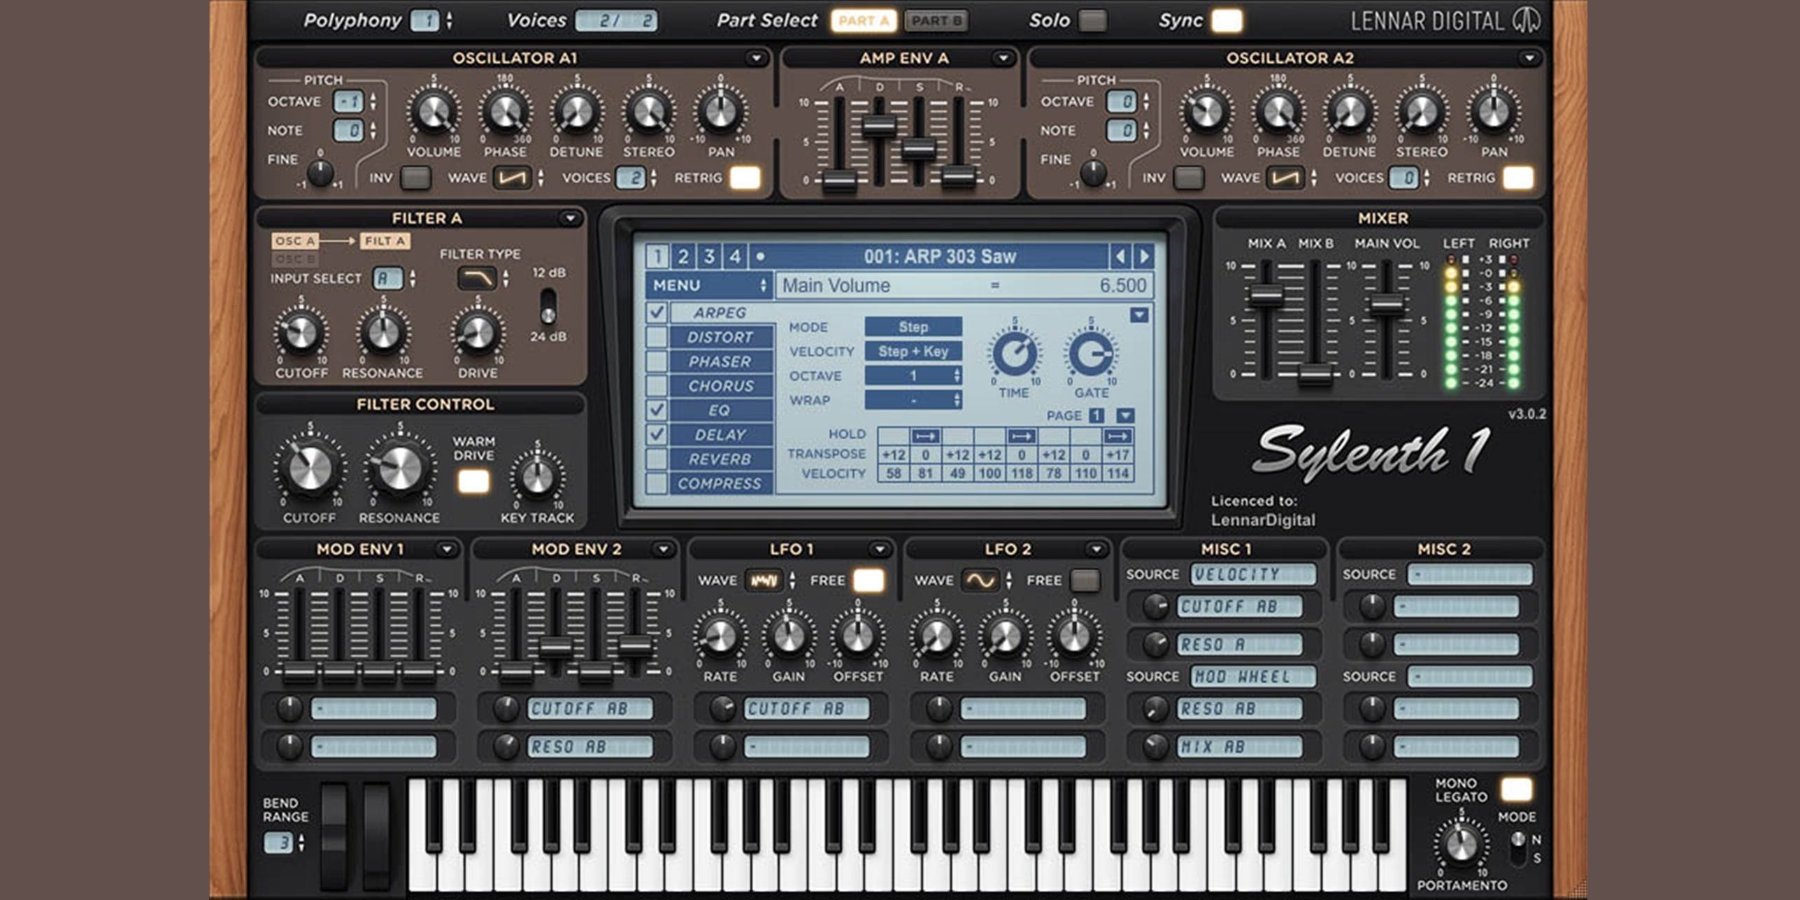This screenshot has width=1800, height=900.
Task: Enable the Distort effect checkbox
Action: (x=656, y=337)
